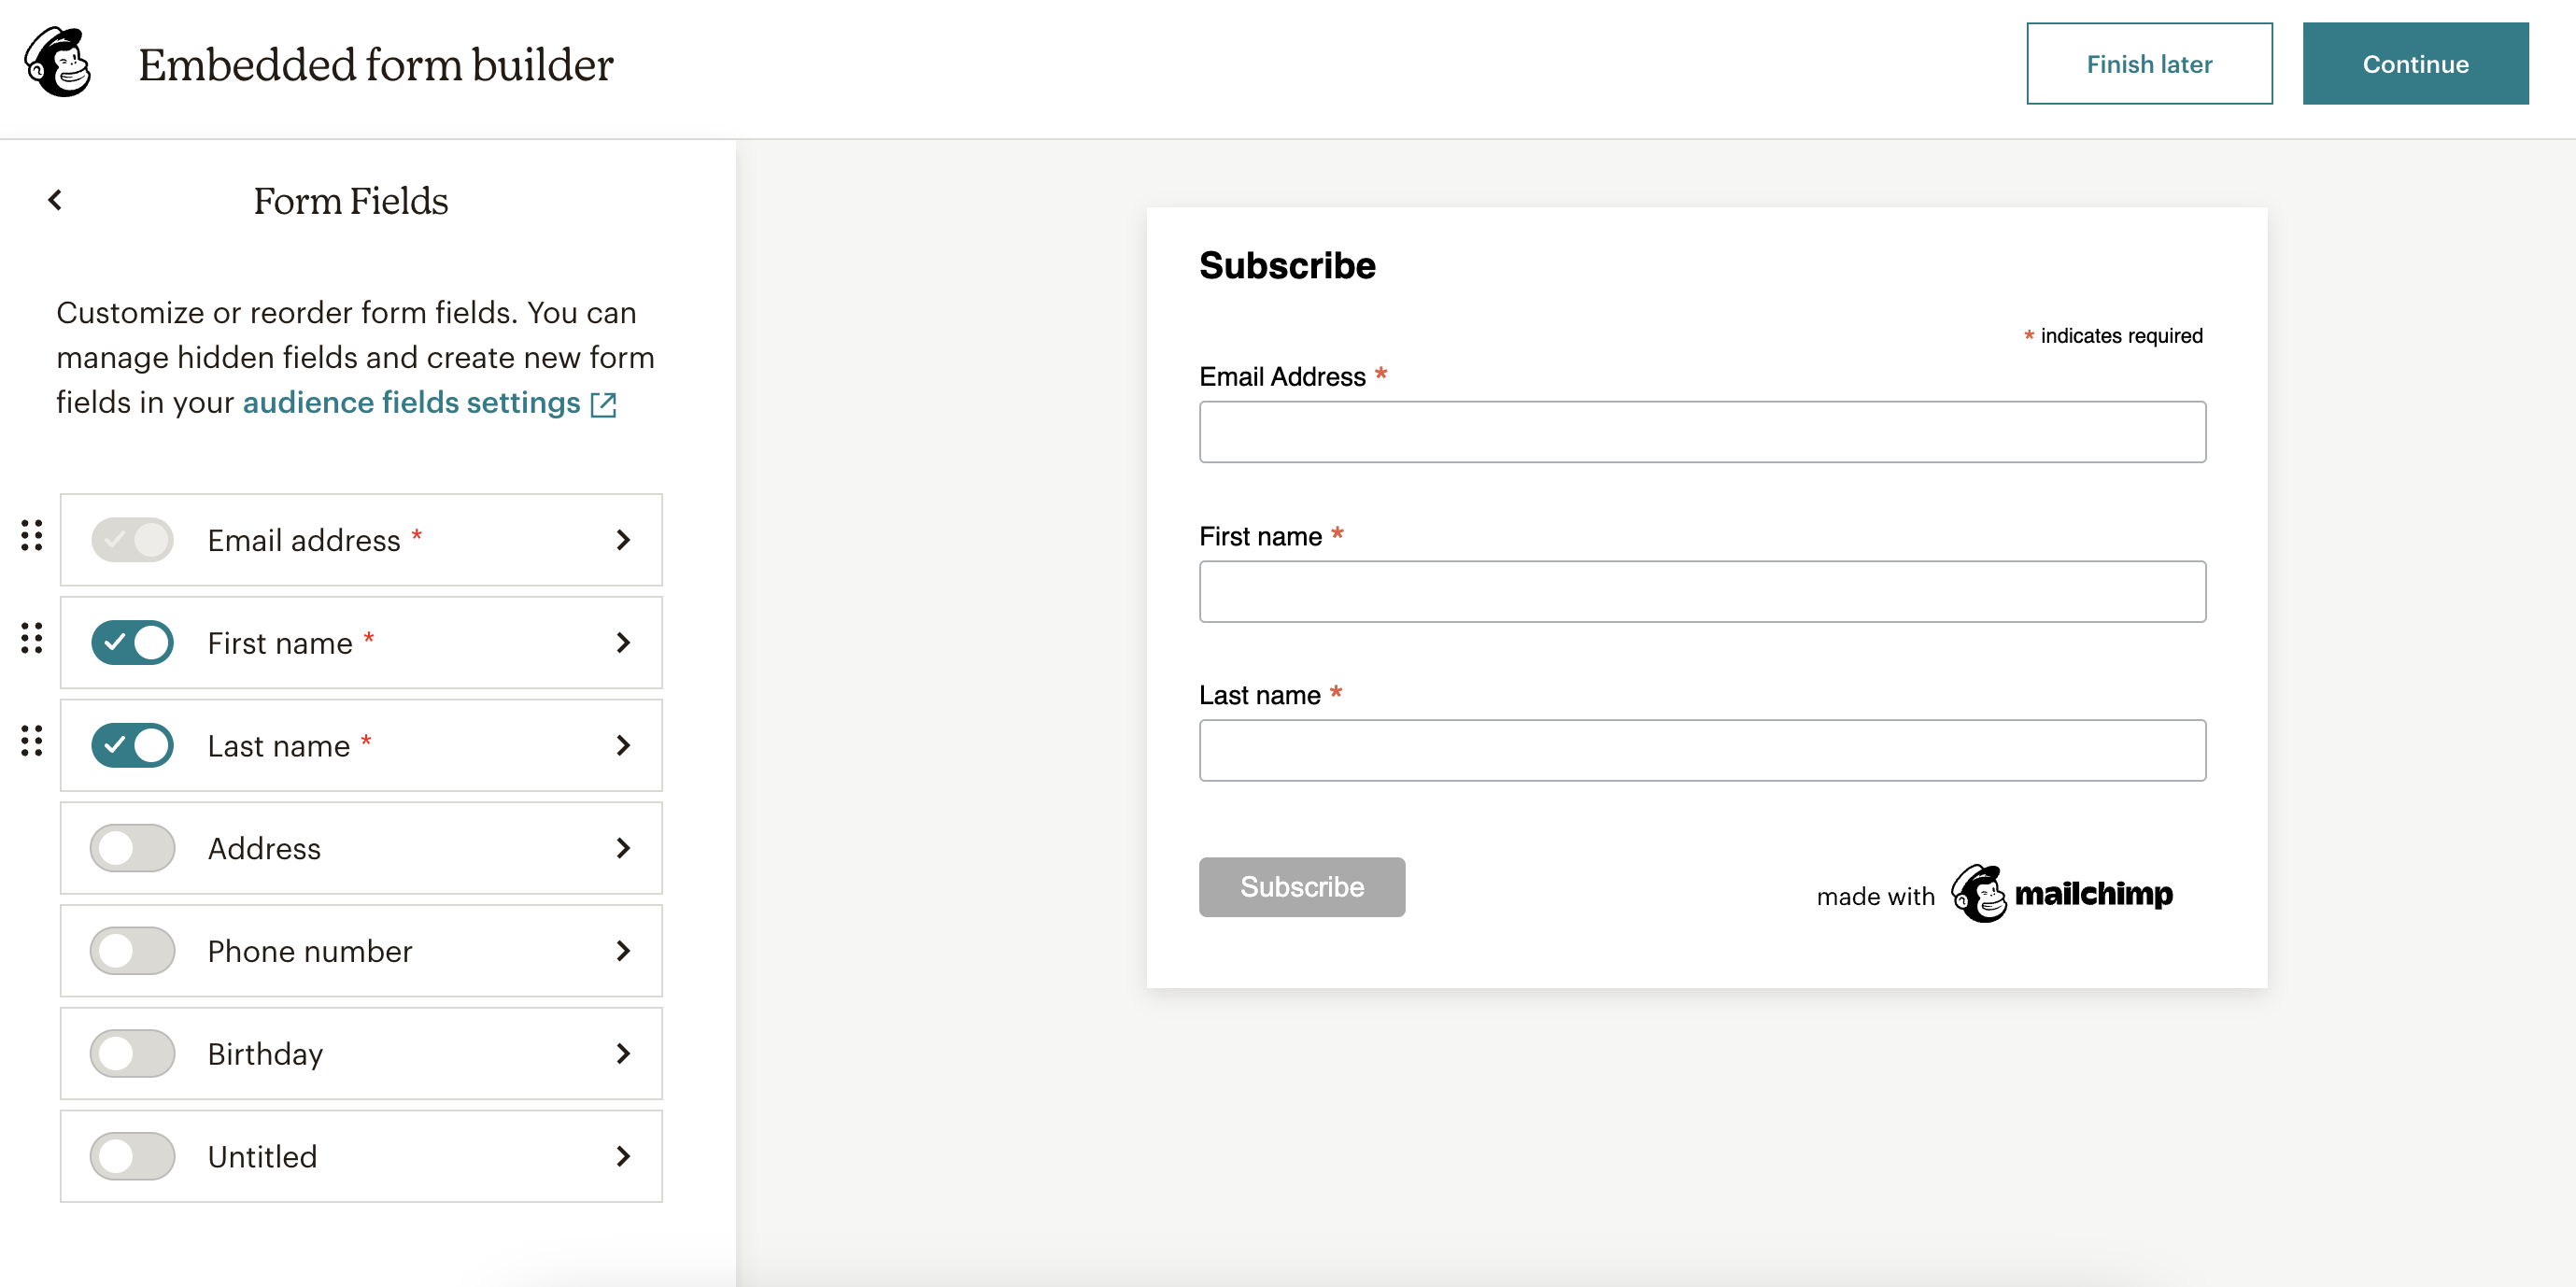Grab the Email address drag handle
Image resolution: width=2576 pixels, height=1287 pixels.
[x=31, y=537]
